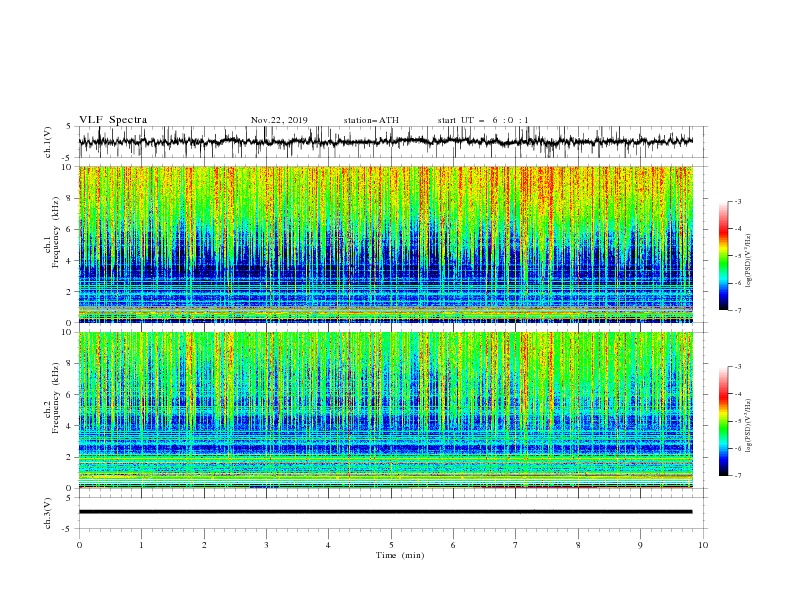Select the ch.1 color bar "log(PSD)(V²/Hz)" label
The height and width of the screenshot is (612, 792).
coord(749,260)
